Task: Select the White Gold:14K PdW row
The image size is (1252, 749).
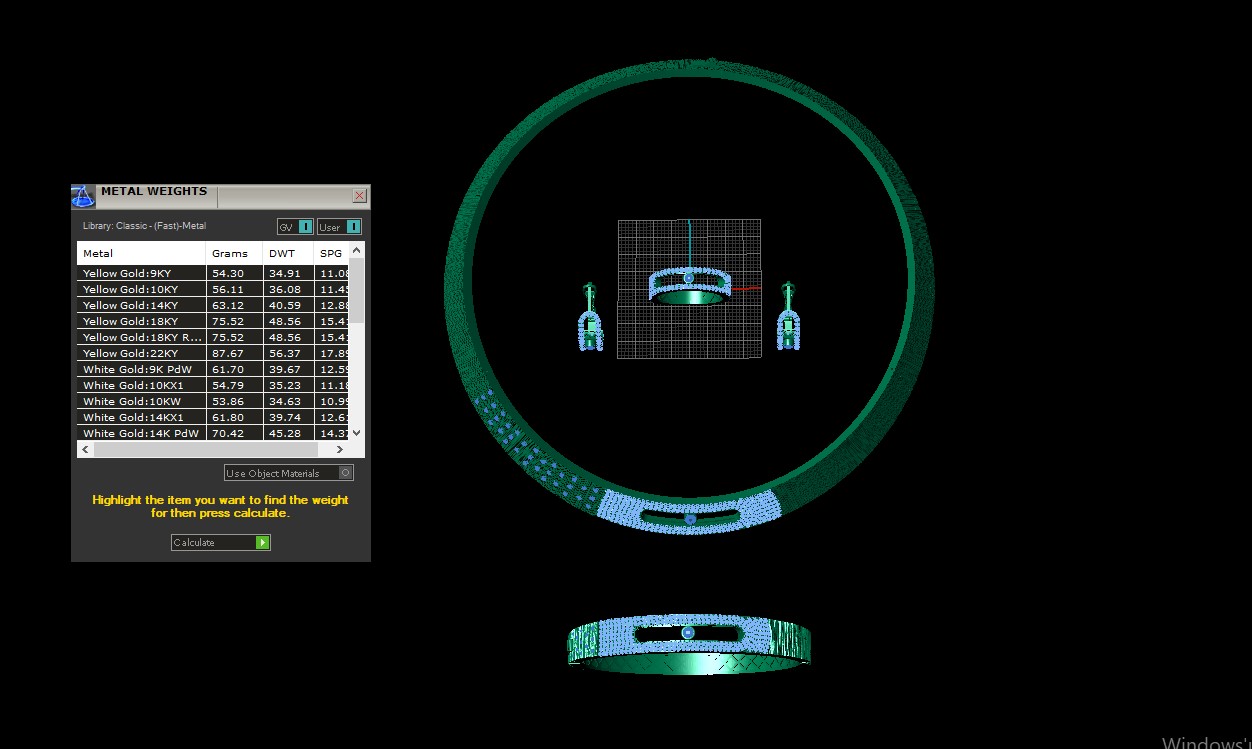Action: click(x=214, y=433)
